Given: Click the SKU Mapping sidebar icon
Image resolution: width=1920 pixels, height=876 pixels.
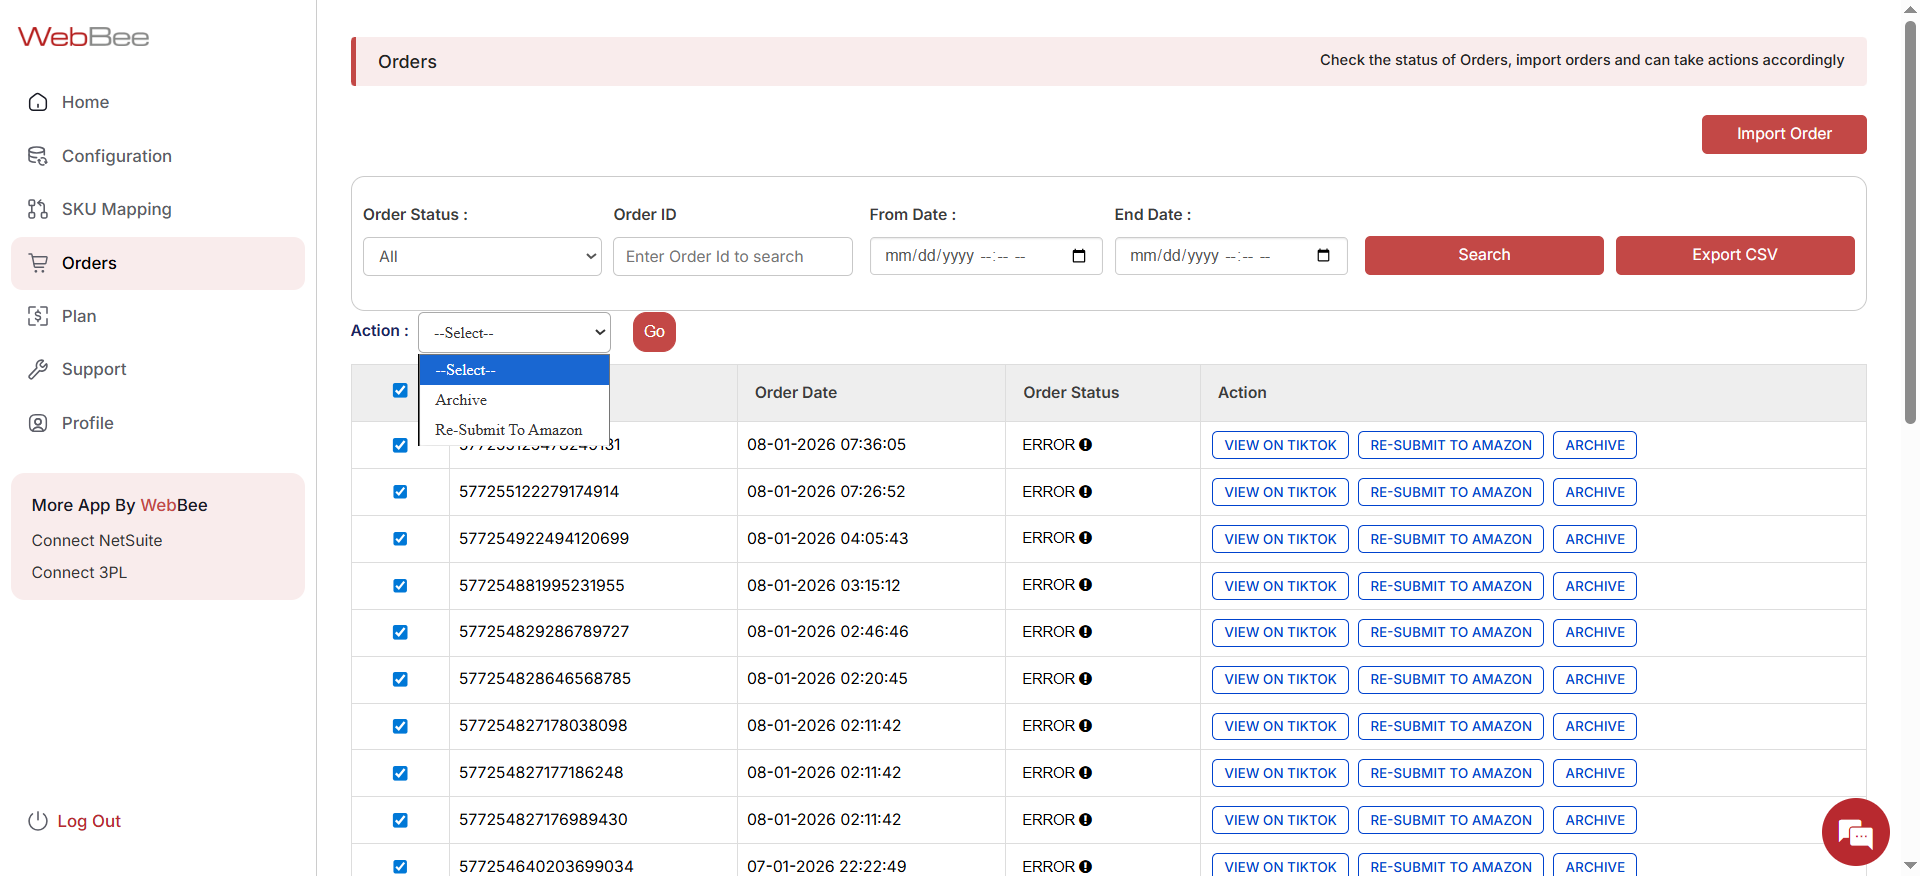Looking at the screenshot, I should 38,209.
